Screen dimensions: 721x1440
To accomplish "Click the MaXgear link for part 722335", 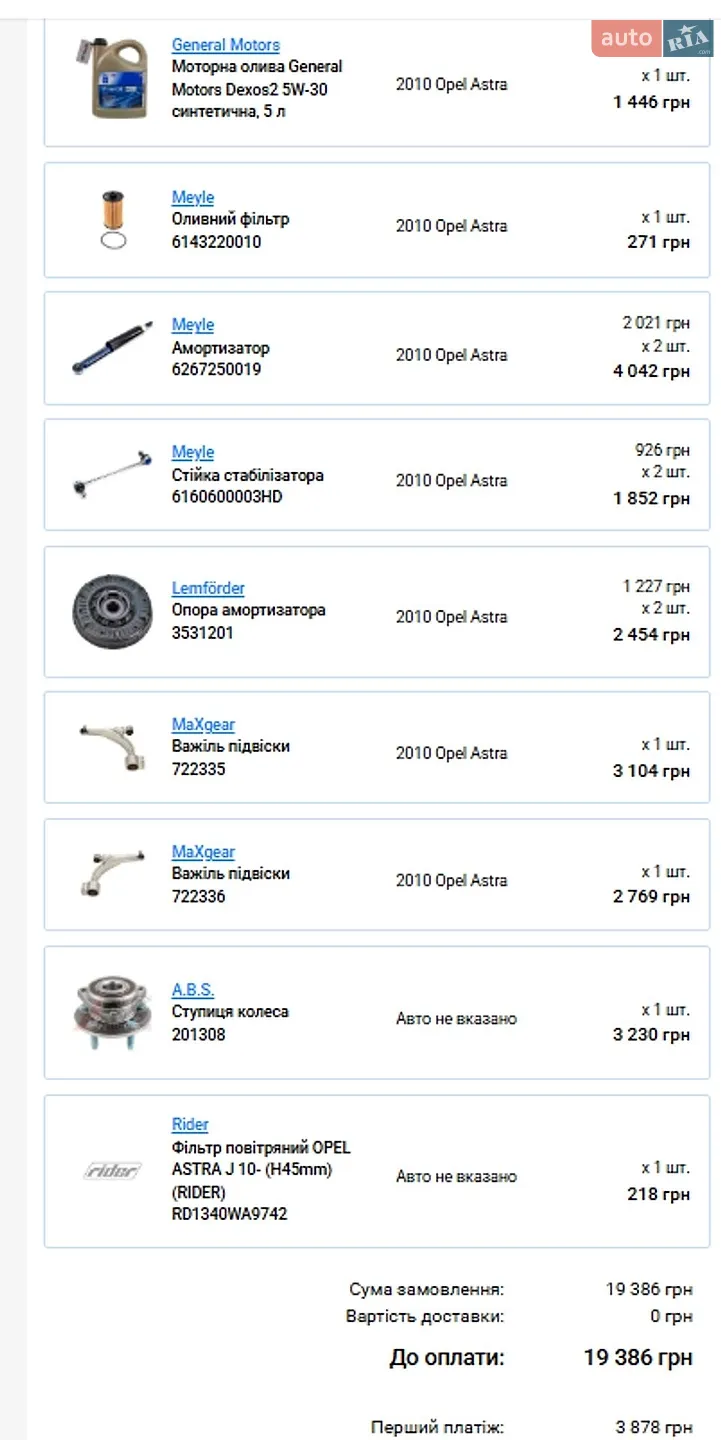I will point(203,724).
